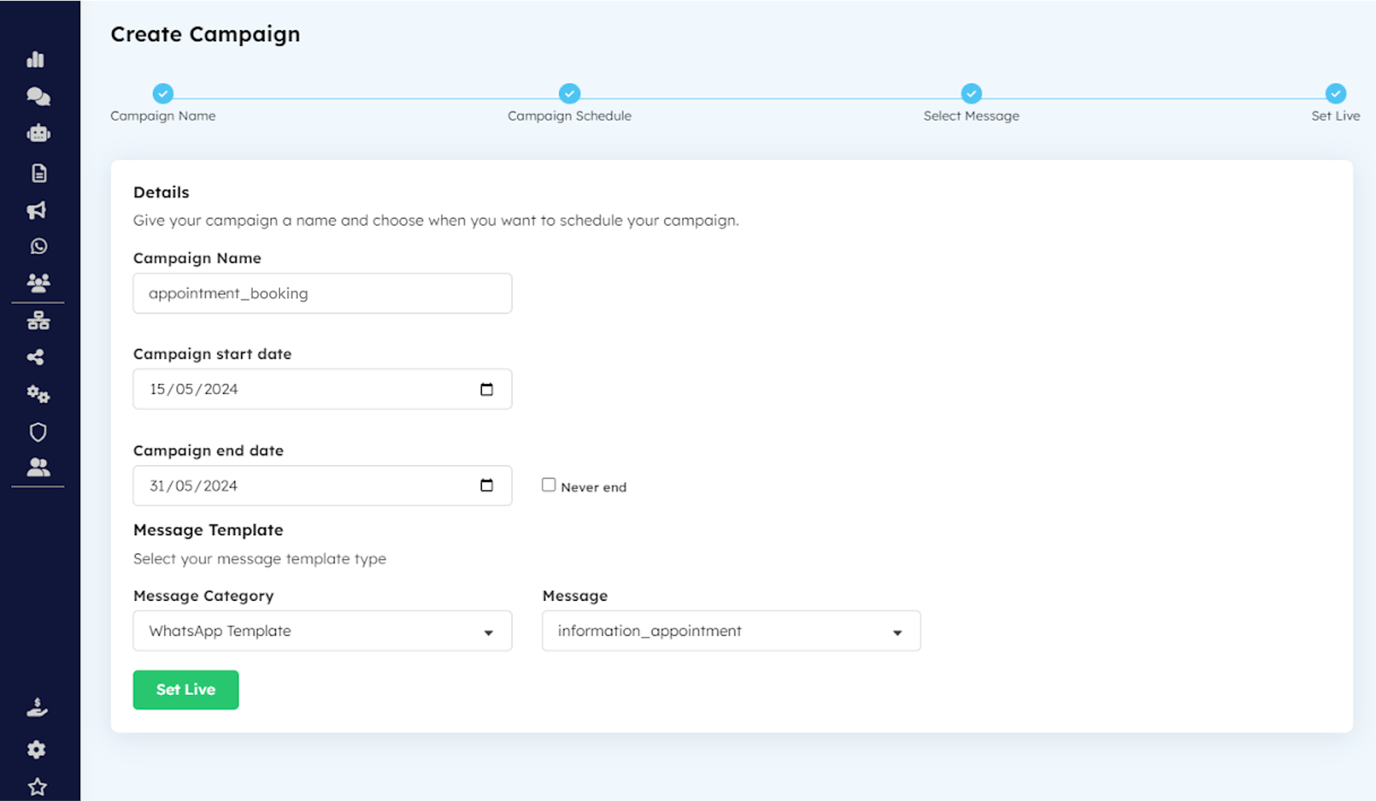Open the megaphone campaigns icon
Screen dimensions: 1376x801
(x=37, y=209)
